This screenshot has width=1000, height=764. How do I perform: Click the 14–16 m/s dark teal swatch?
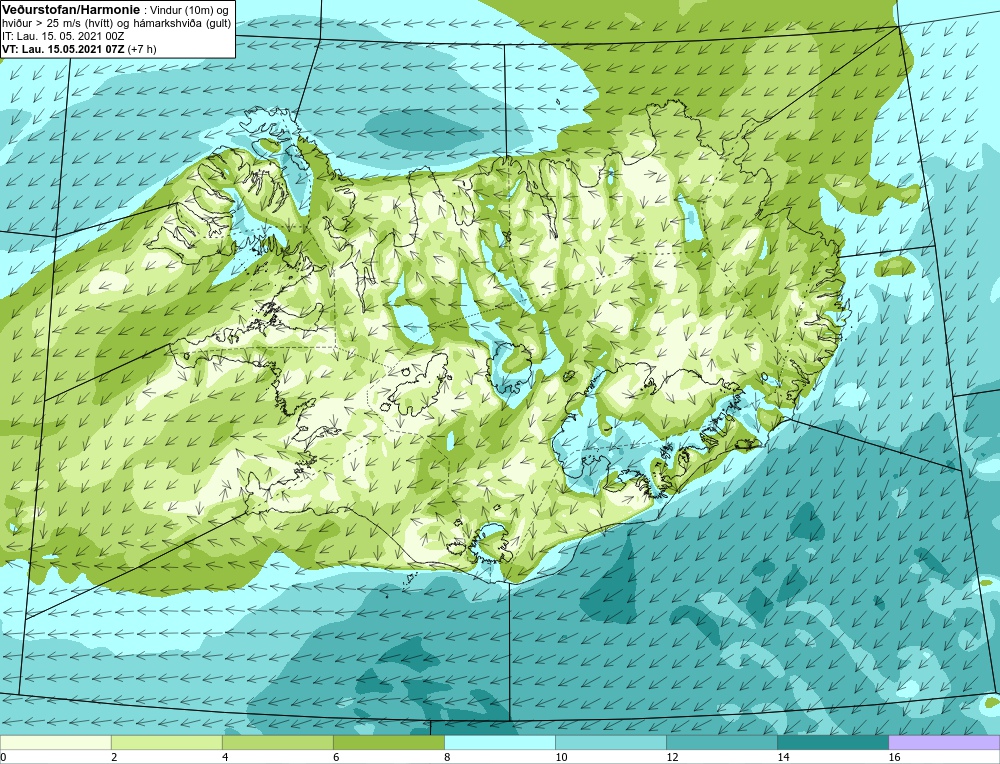point(832,742)
